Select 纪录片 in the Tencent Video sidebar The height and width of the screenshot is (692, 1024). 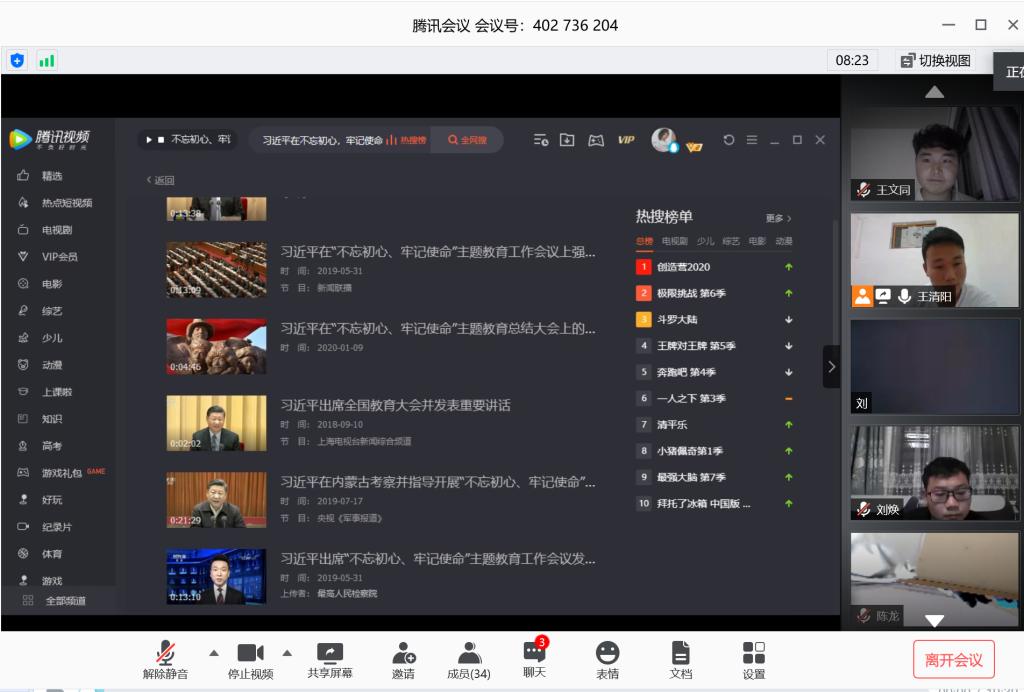56,527
